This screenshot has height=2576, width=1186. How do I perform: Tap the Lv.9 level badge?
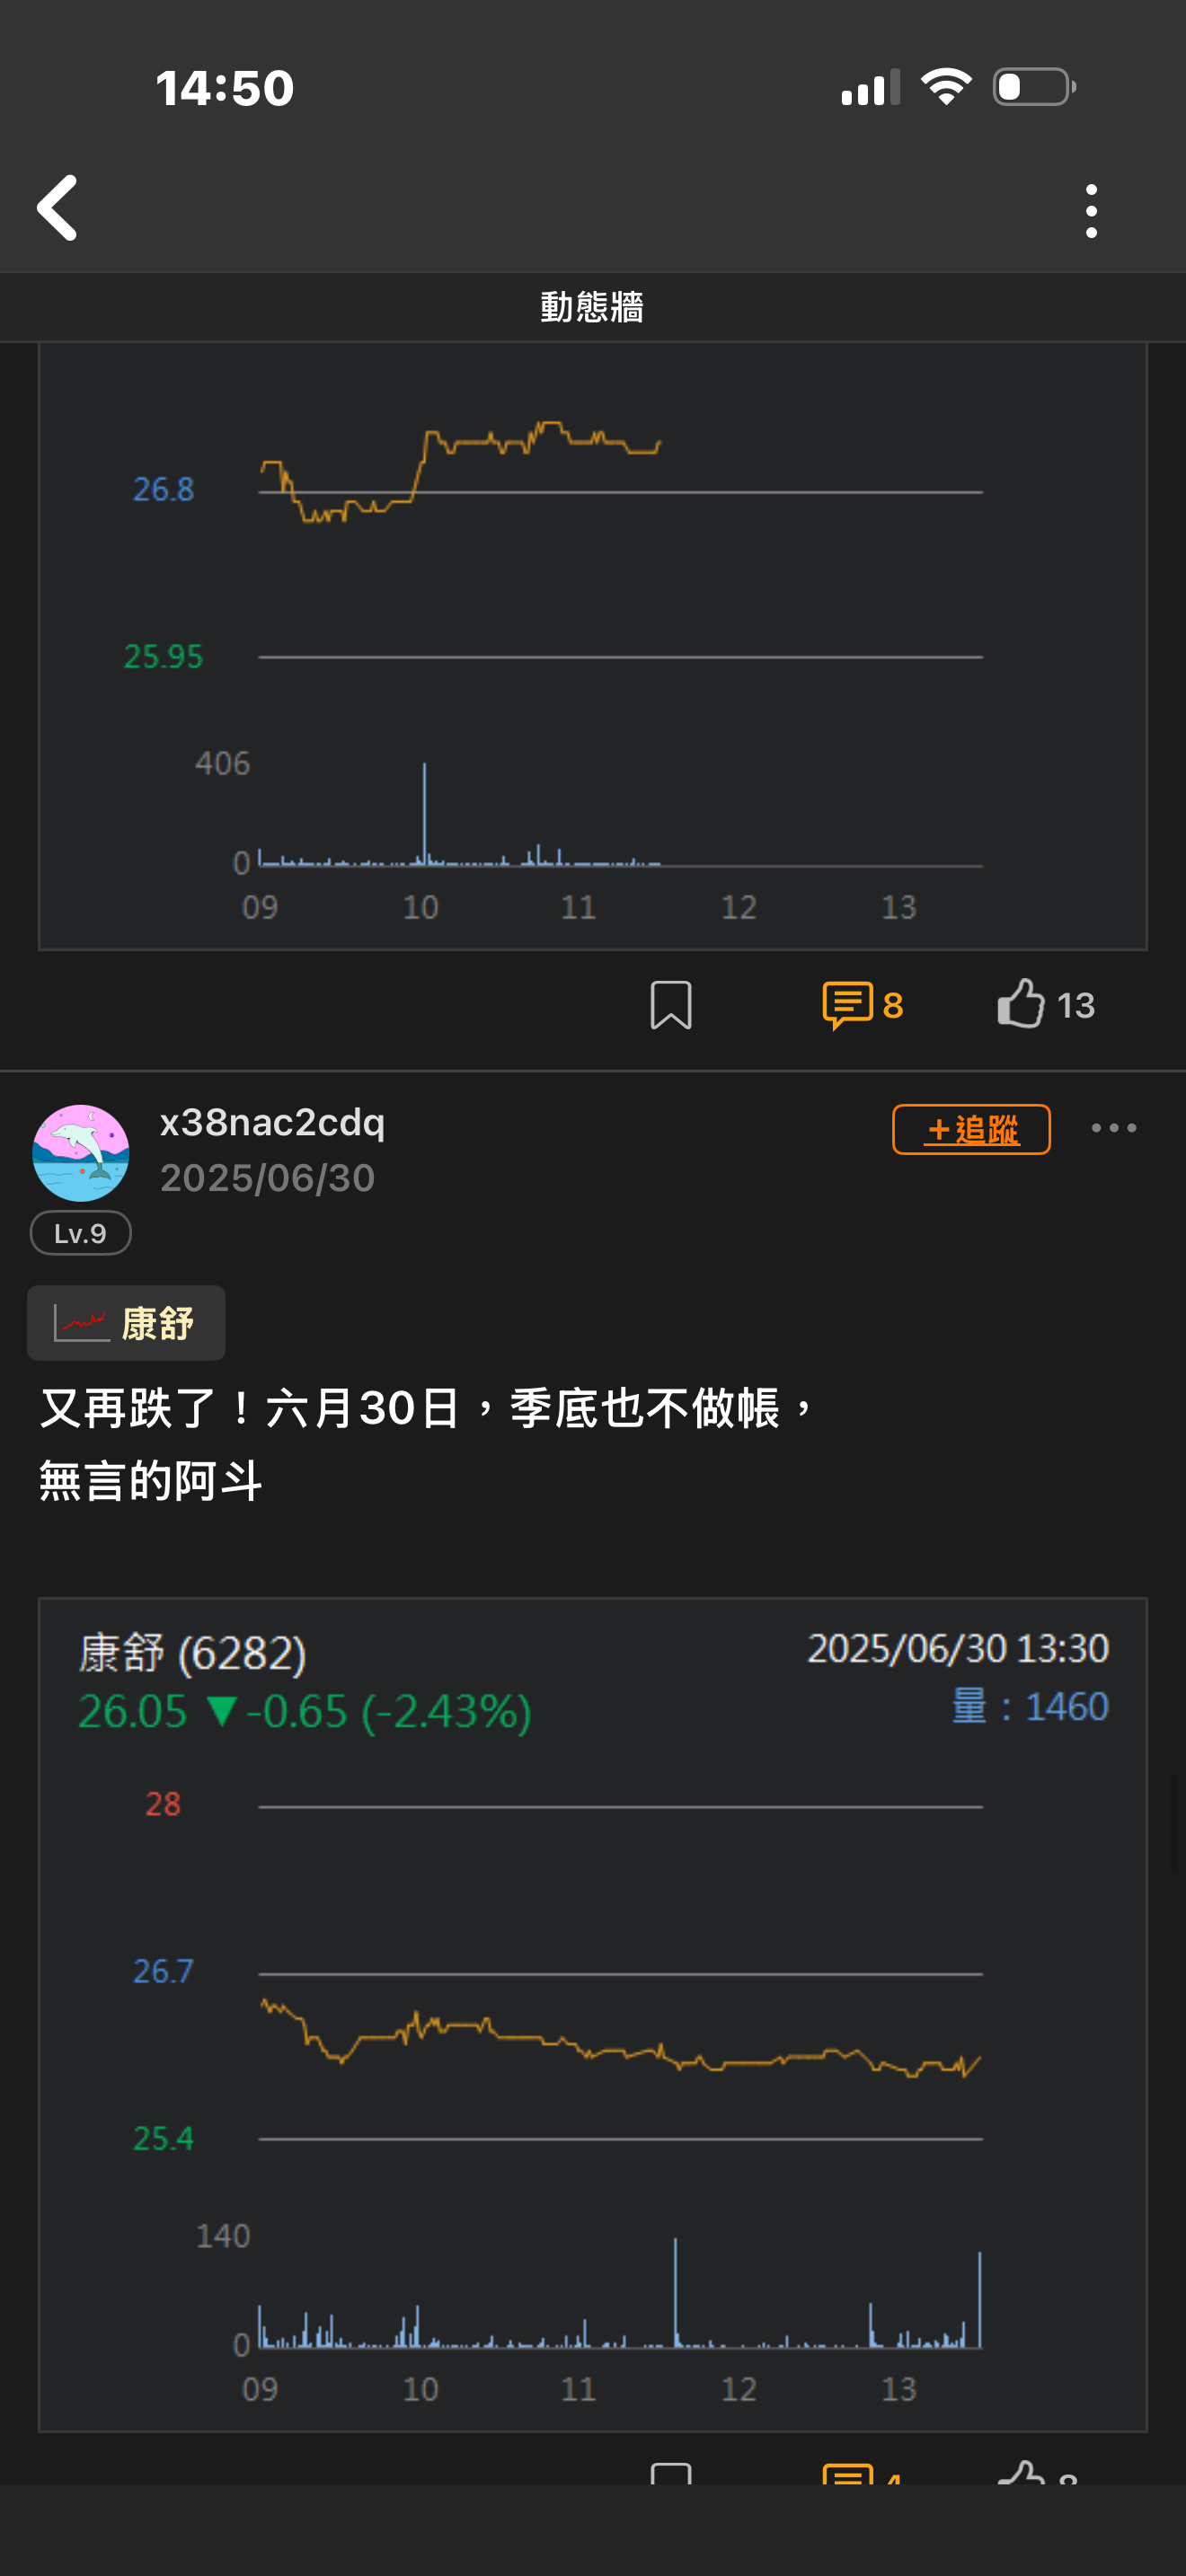click(x=81, y=1233)
